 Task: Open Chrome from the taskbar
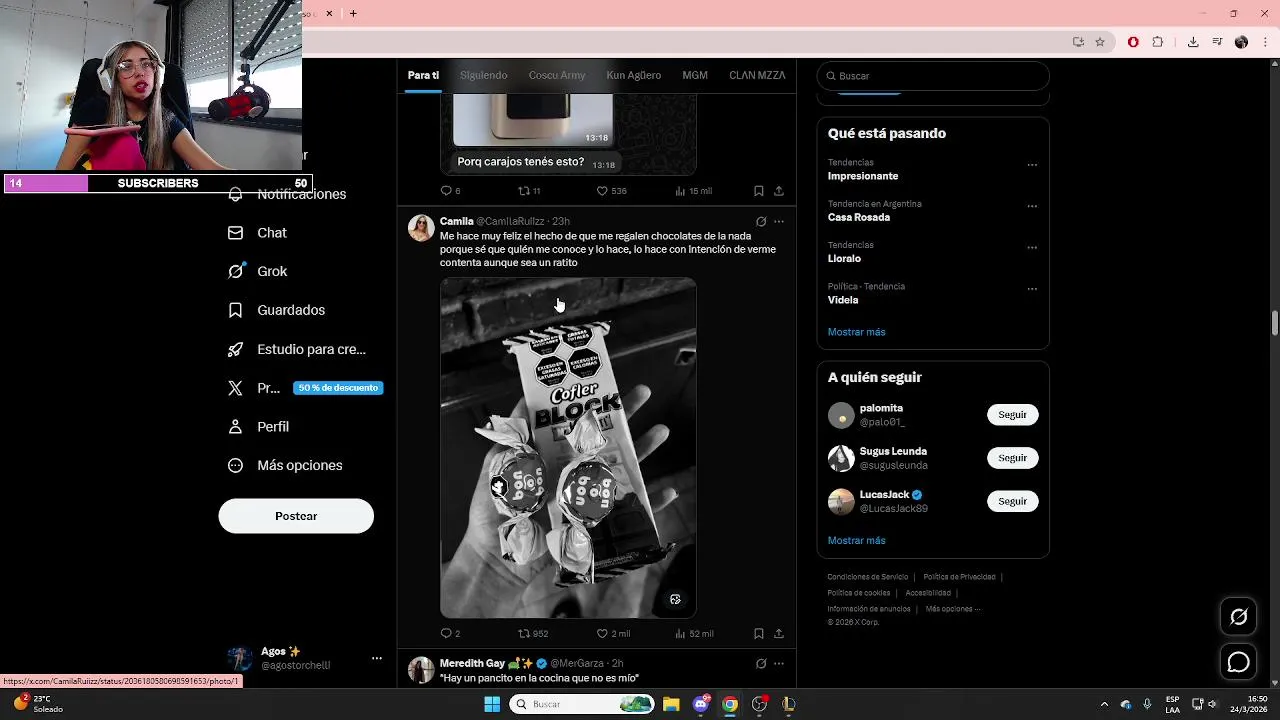[730, 704]
